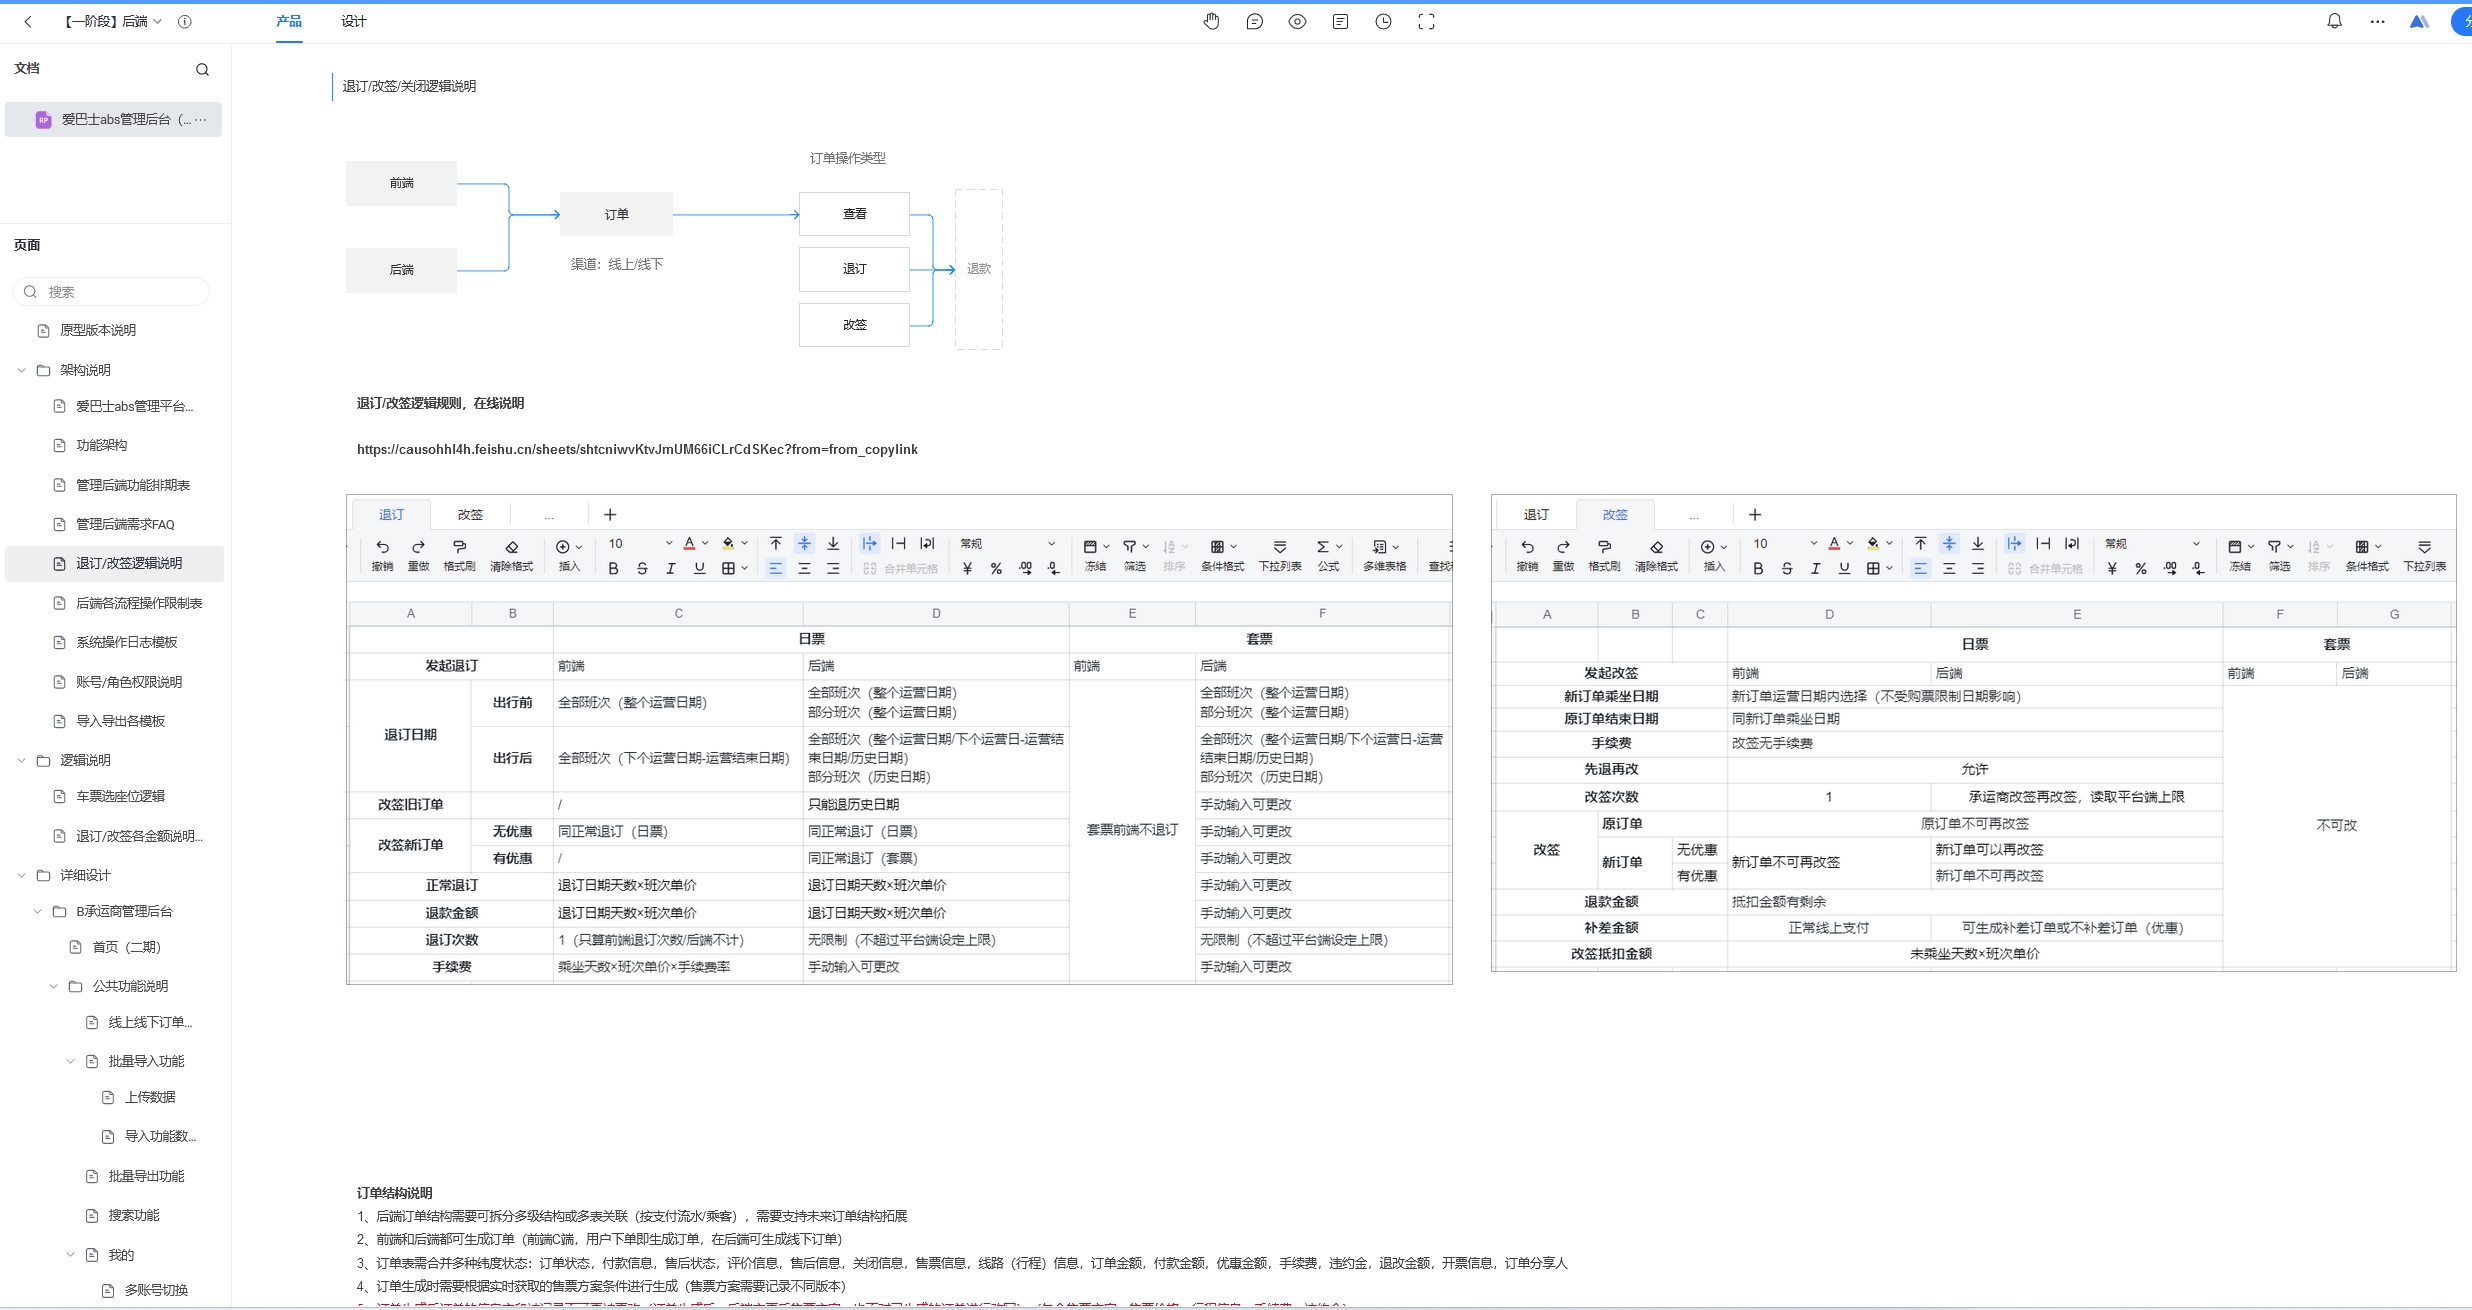Open the version history clock icon
Image resolution: width=2472 pixels, height=1310 pixels.
click(1383, 21)
